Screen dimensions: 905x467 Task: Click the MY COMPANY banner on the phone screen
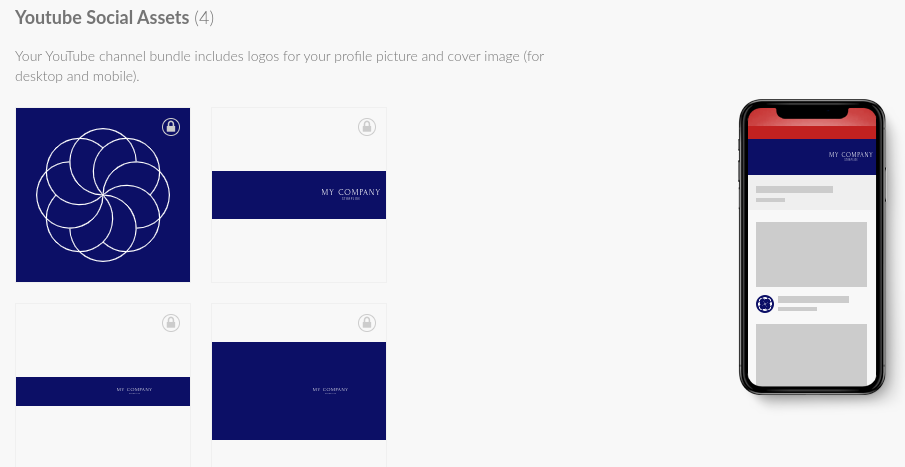coord(811,156)
